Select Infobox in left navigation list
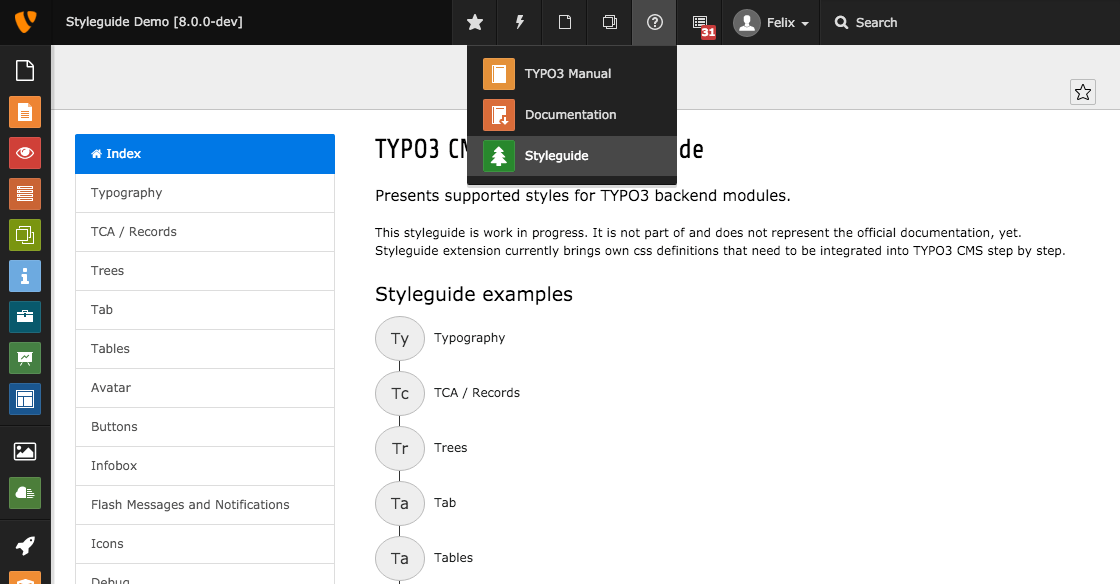This screenshot has height=584, width=1120. pyautogui.click(x=205, y=465)
